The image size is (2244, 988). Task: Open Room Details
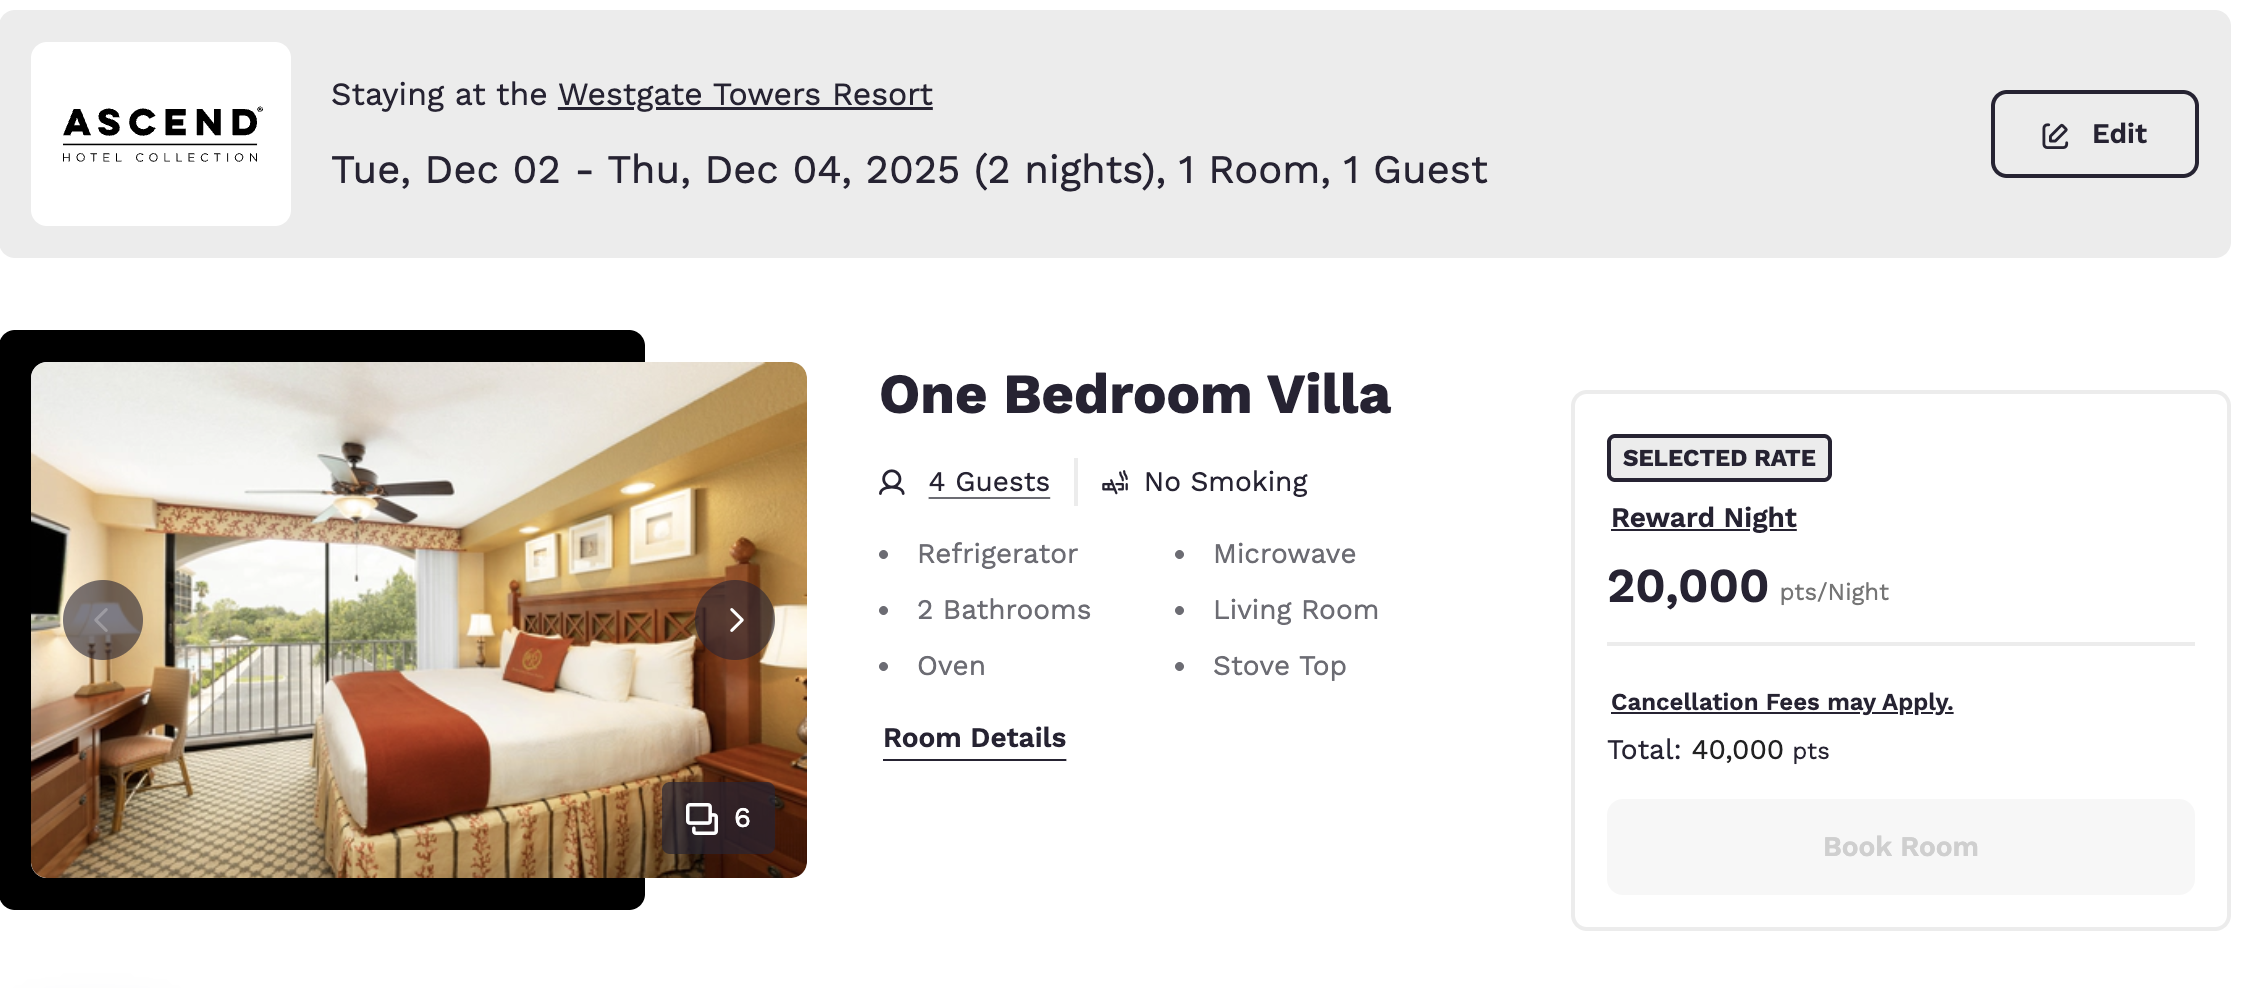click(973, 738)
